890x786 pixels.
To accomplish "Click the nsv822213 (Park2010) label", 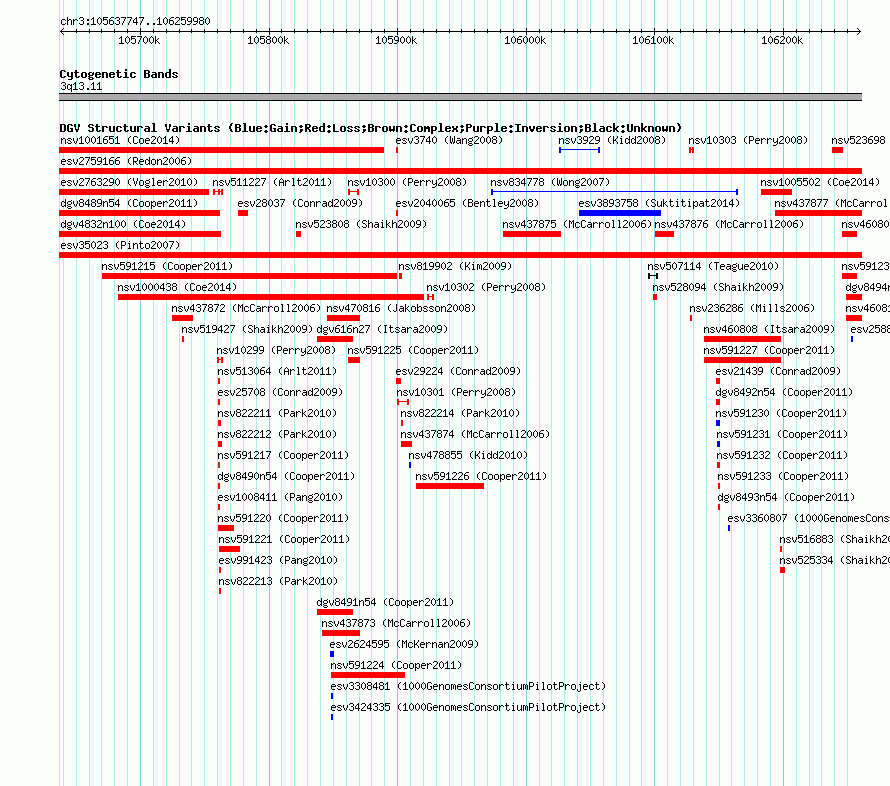I will pos(278,581).
